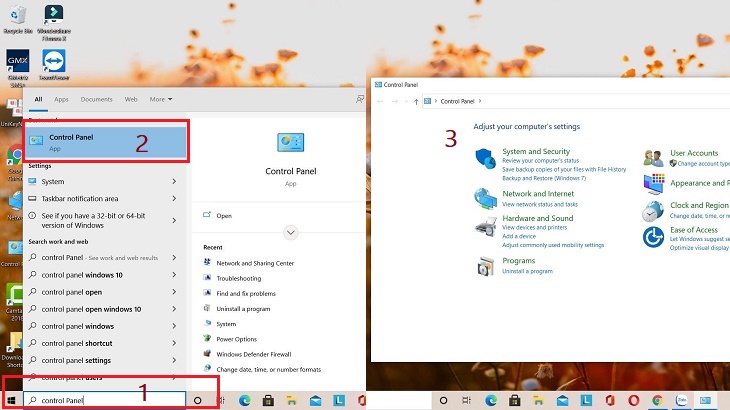Open the More dropdown in search tabs
730x410 pixels.
tap(161, 99)
